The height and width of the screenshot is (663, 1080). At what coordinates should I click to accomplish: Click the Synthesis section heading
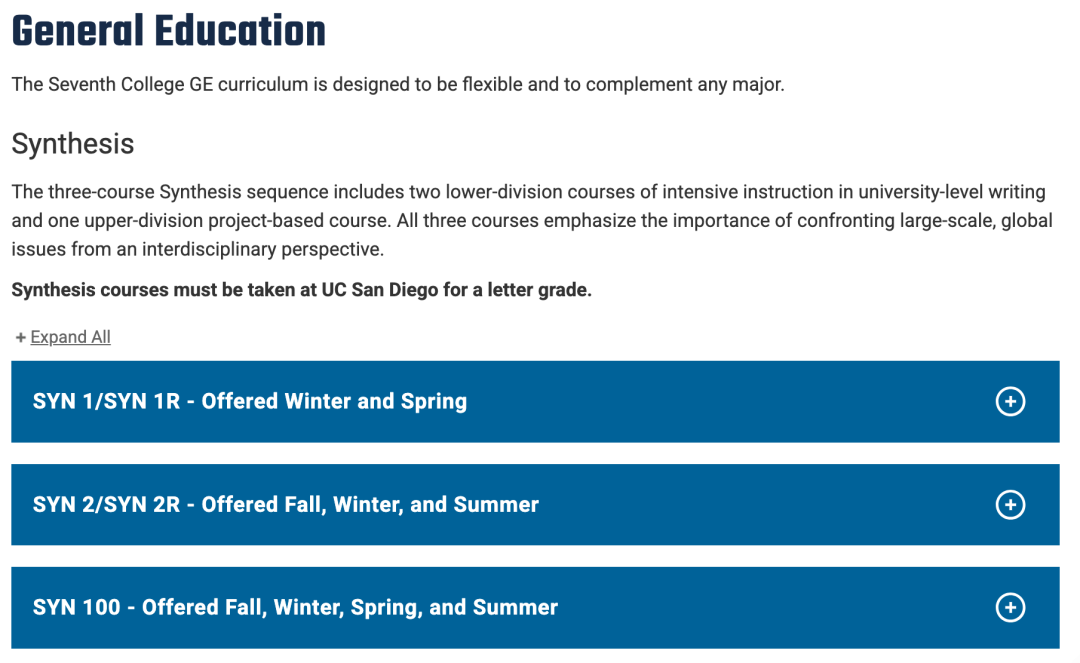point(72,144)
